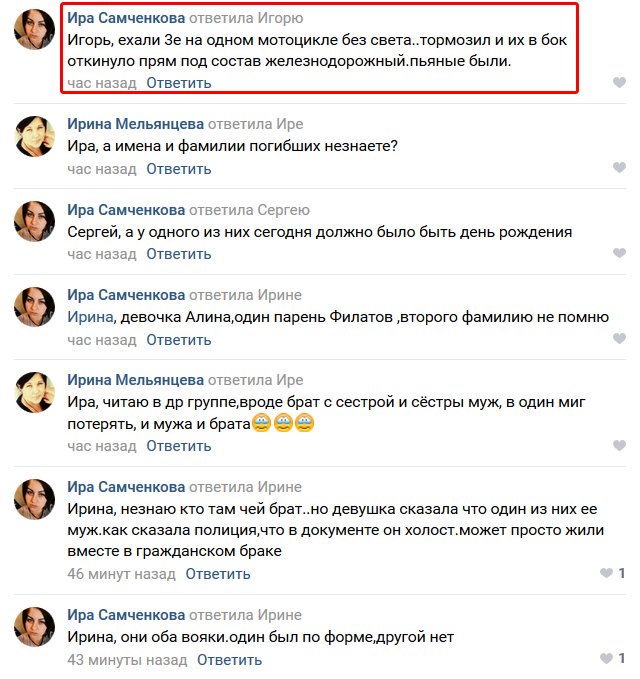Click the blue Ирина mention in the Алина comment

(x=90, y=317)
